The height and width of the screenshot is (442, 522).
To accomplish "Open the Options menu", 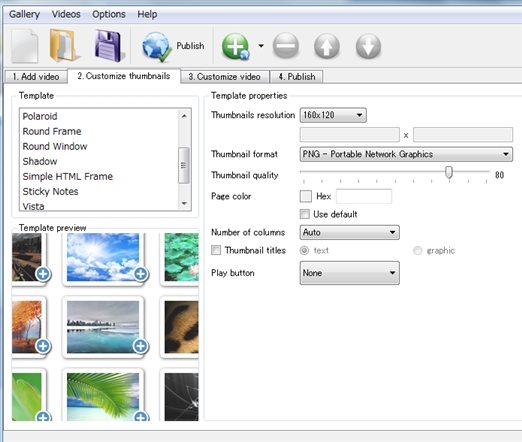I will coord(109,14).
